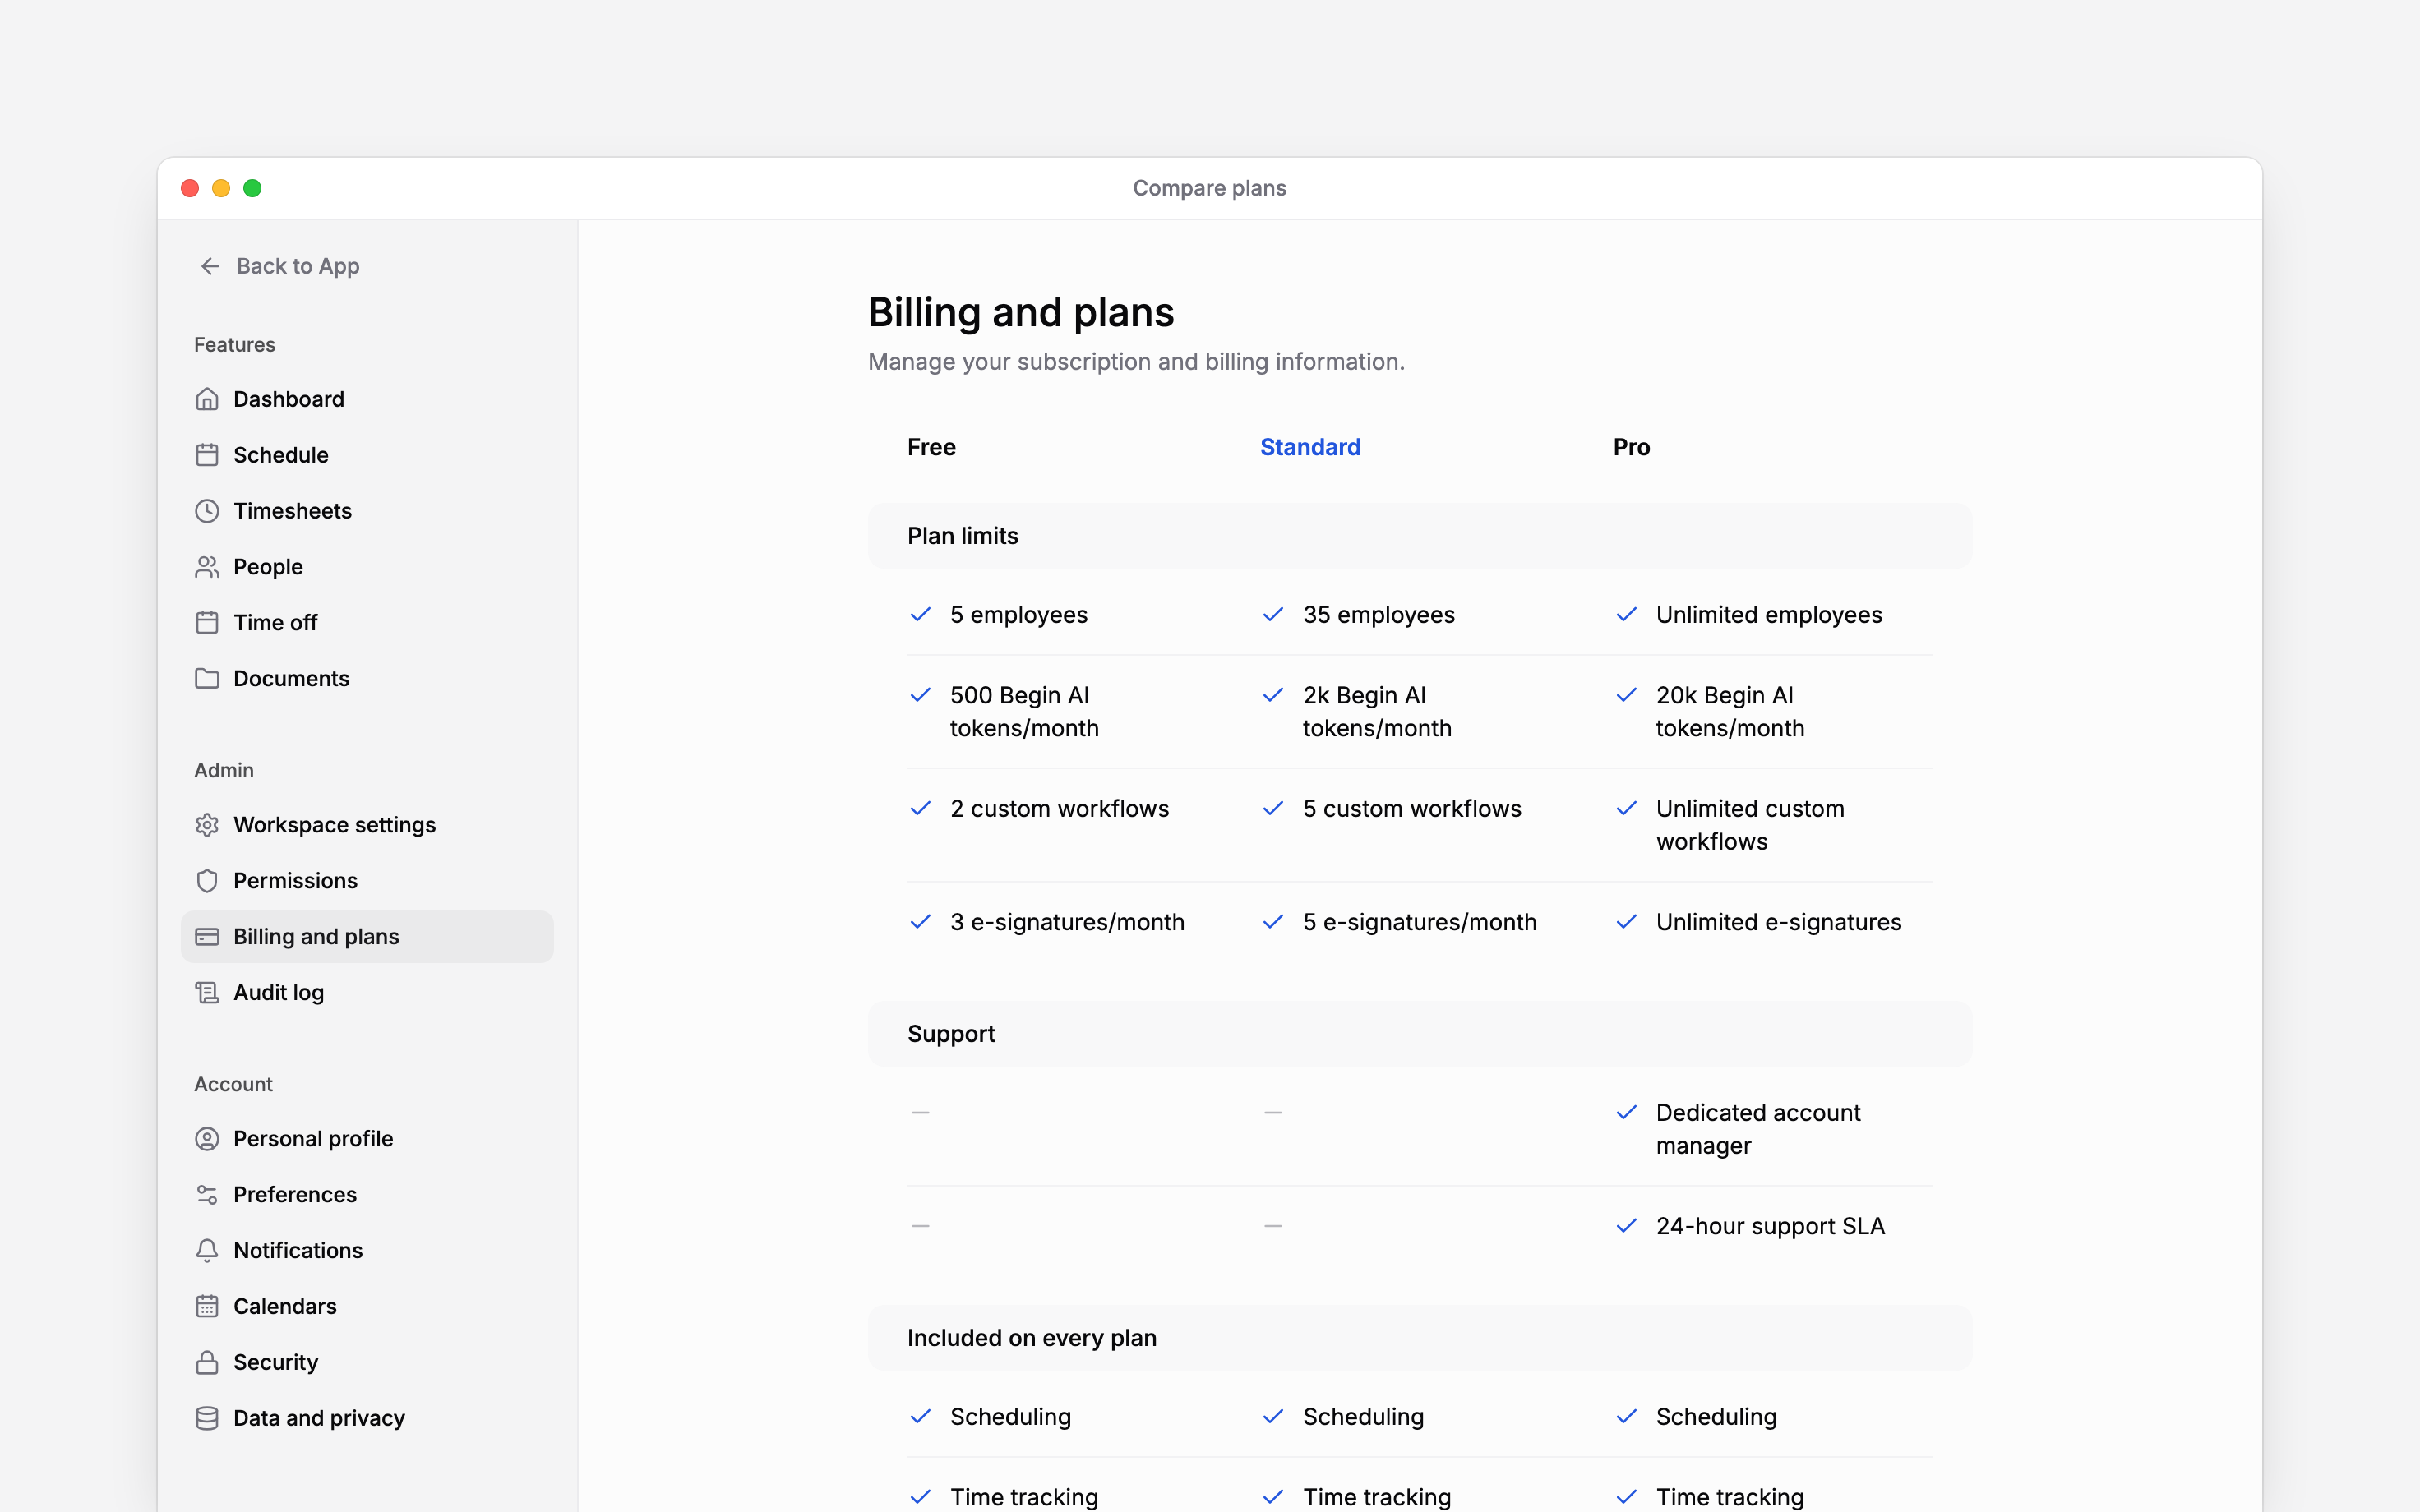
Task: Click the Preferences sliders icon
Action: pos(207,1195)
